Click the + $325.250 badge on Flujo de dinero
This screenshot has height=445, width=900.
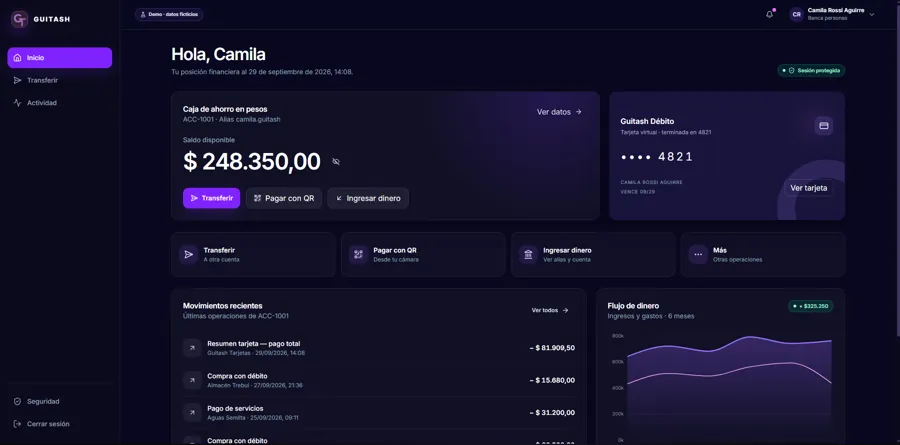[x=810, y=306]
